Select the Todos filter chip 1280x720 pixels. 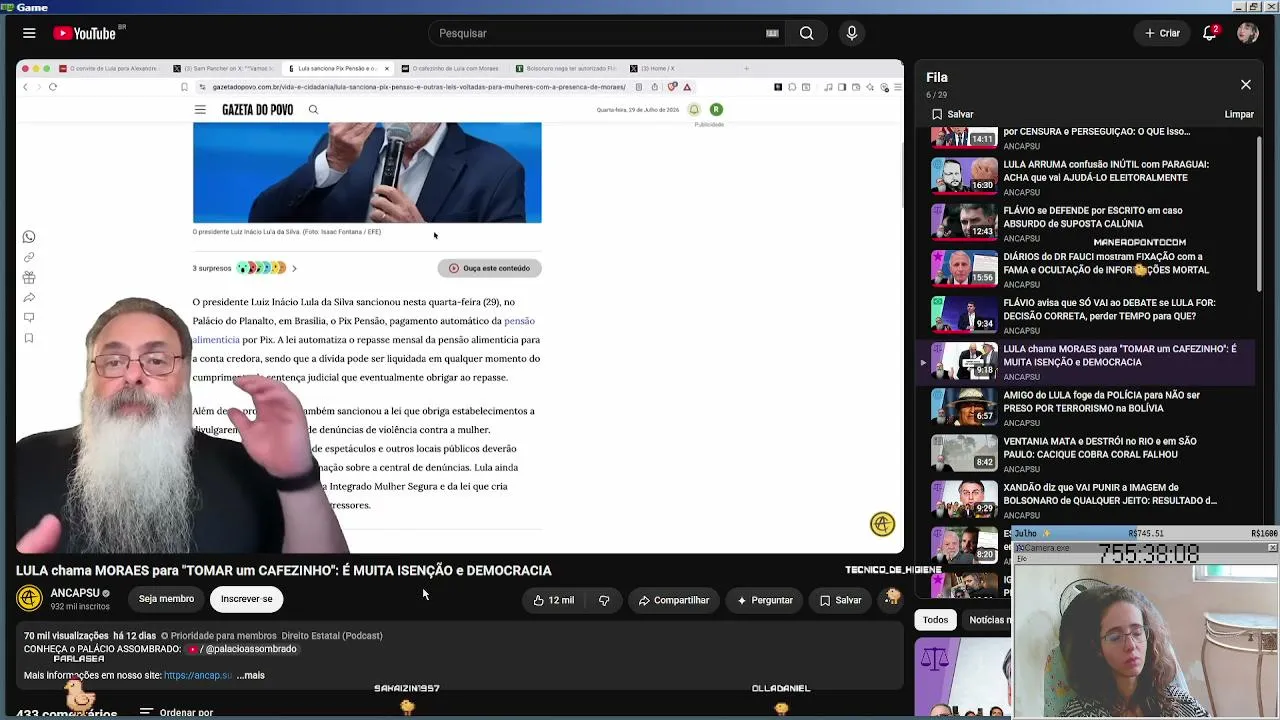click(935, 620)
